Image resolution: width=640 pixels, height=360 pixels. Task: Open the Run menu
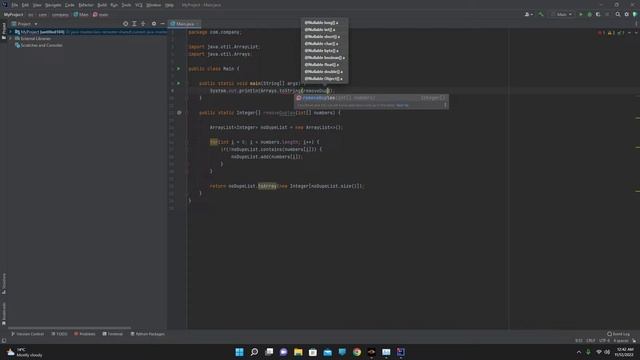pos(114,5)
